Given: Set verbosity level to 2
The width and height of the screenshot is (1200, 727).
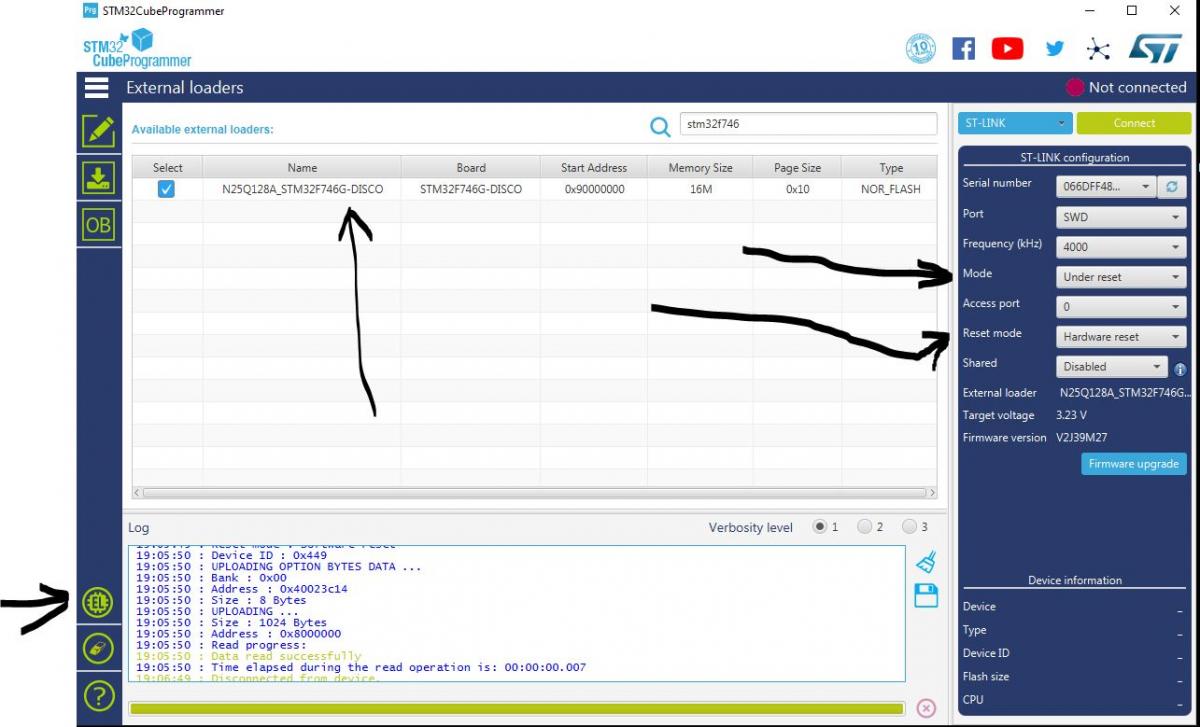Looking at the screenshot, I should [x=865, y=527].
